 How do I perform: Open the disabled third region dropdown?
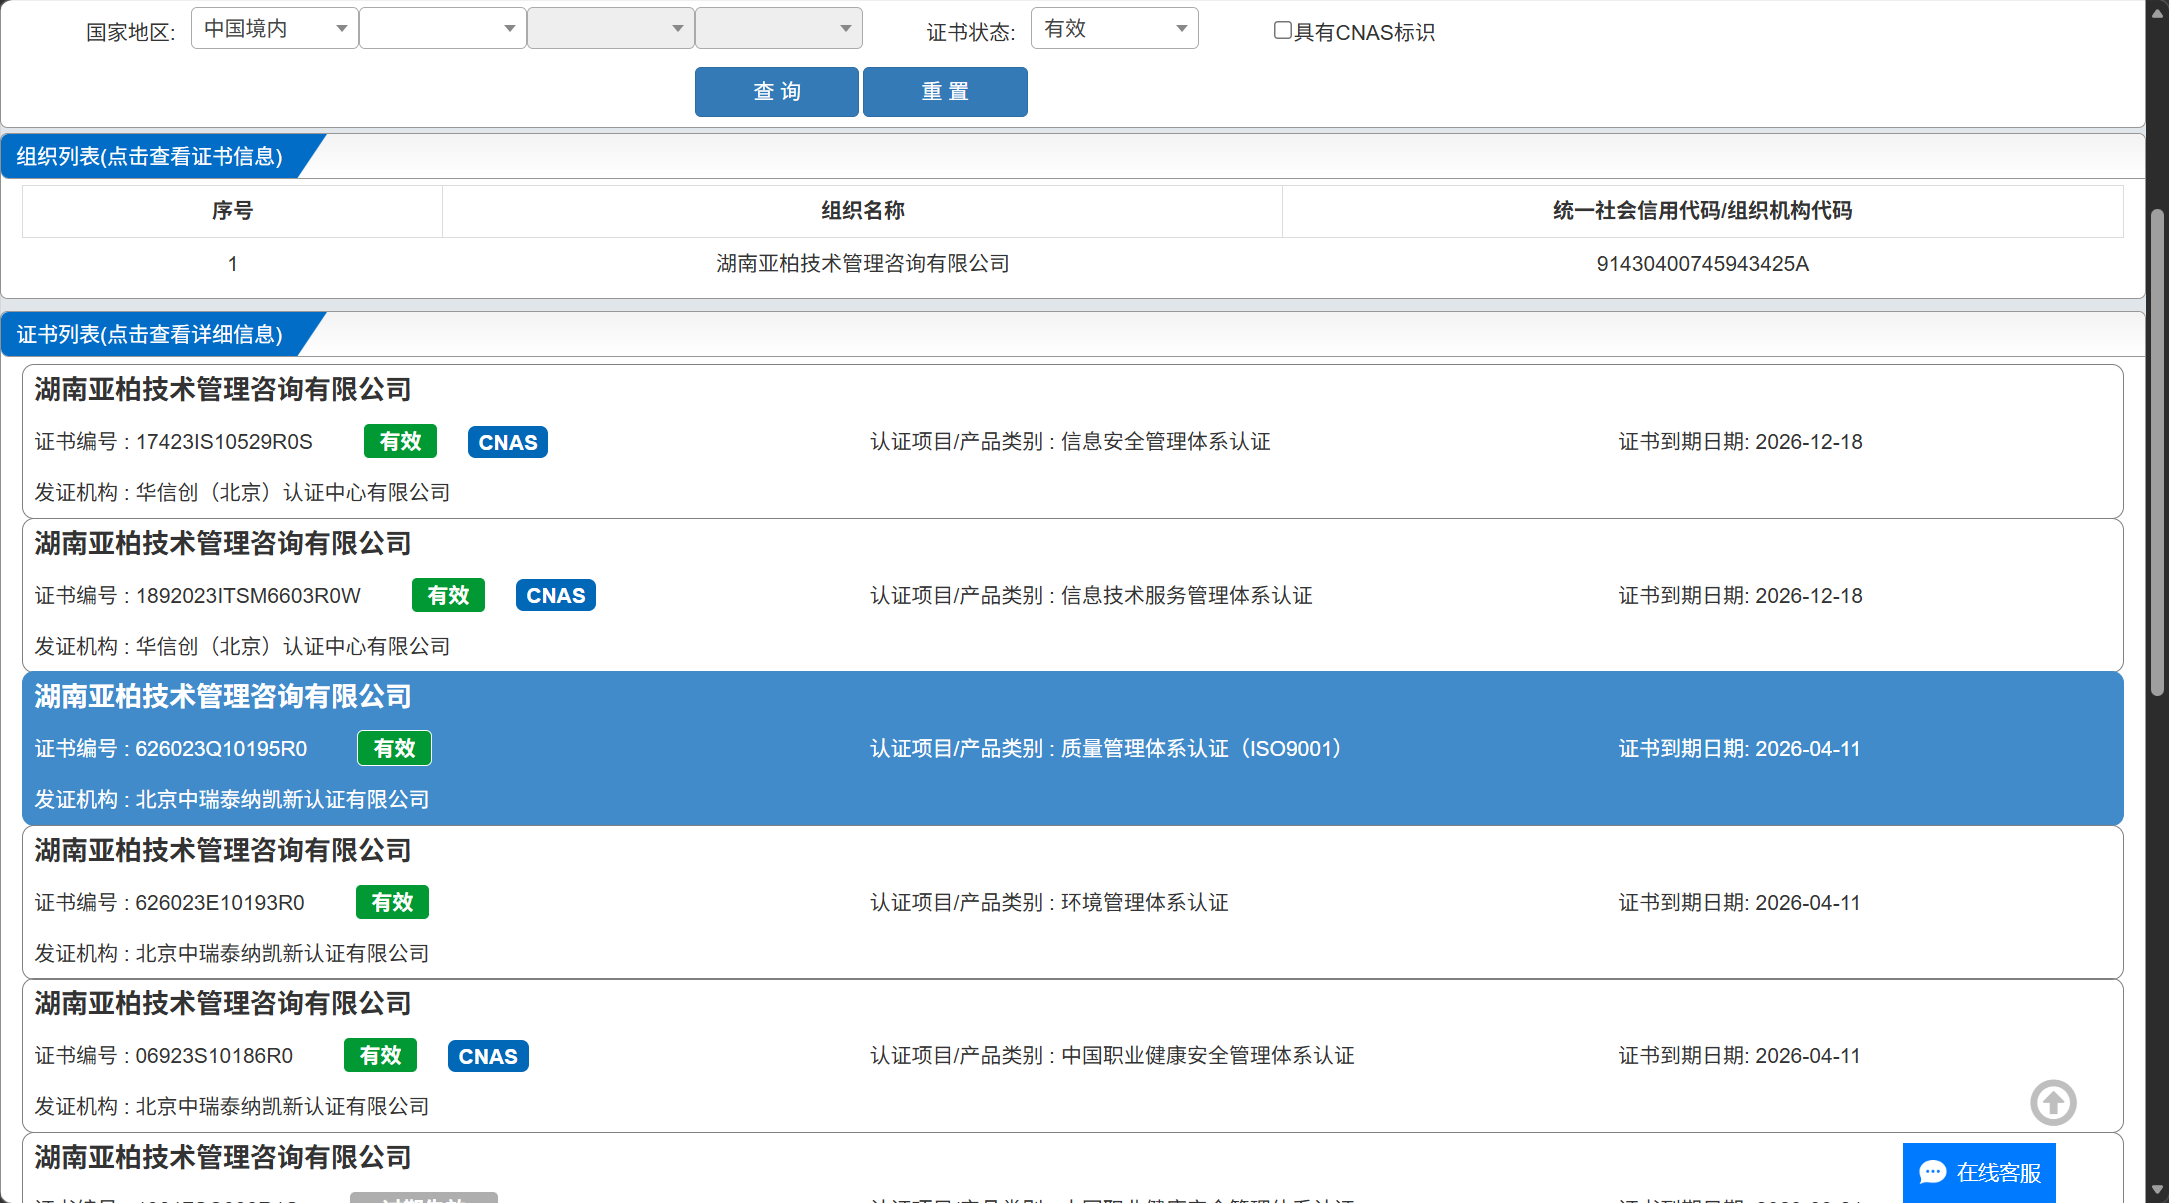click(610, 29)
